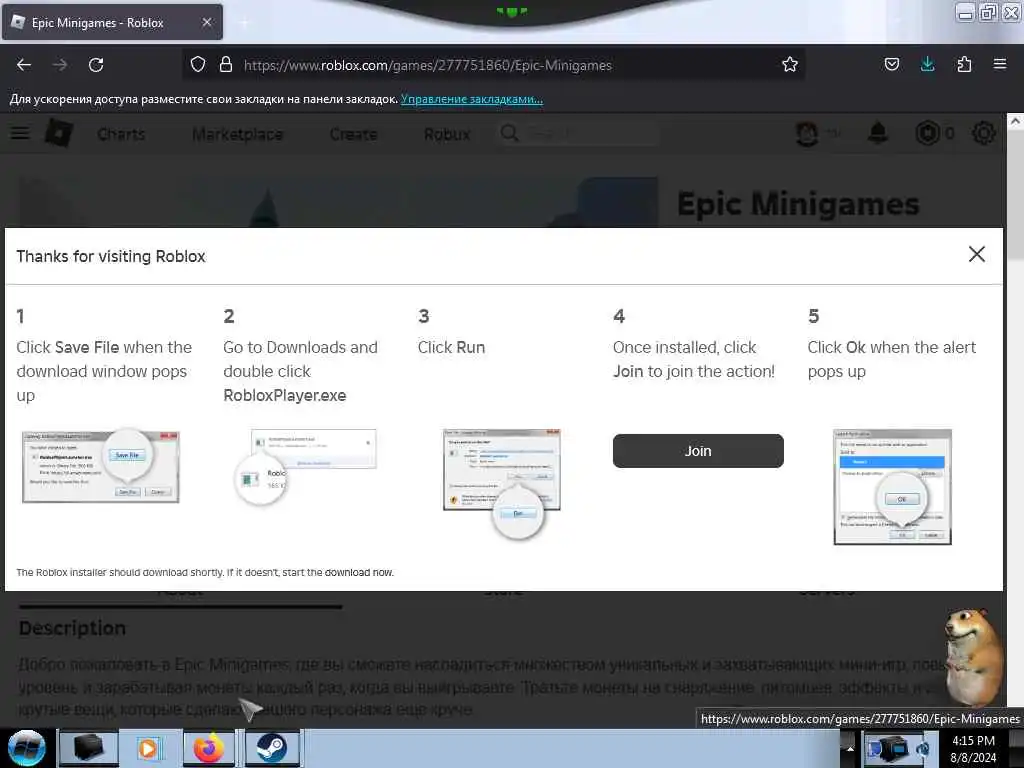The width and height of the screenshot is (1024, 768).
Task: Open the media player taskbar icon
Action: pyautogui.click(x=148, y=748)
